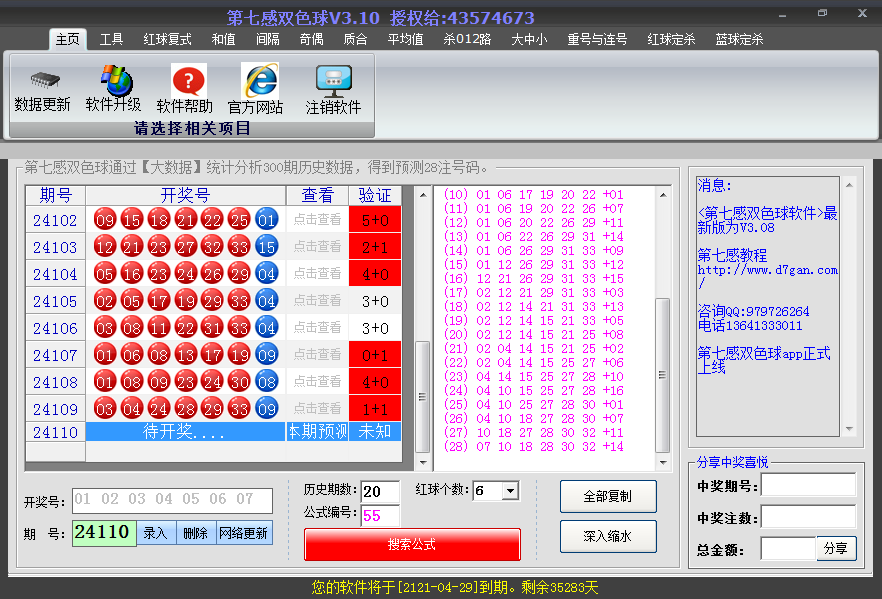Click the 分享 button
The height and width of the screenshot is (599, 882).
tap(836, 548)
